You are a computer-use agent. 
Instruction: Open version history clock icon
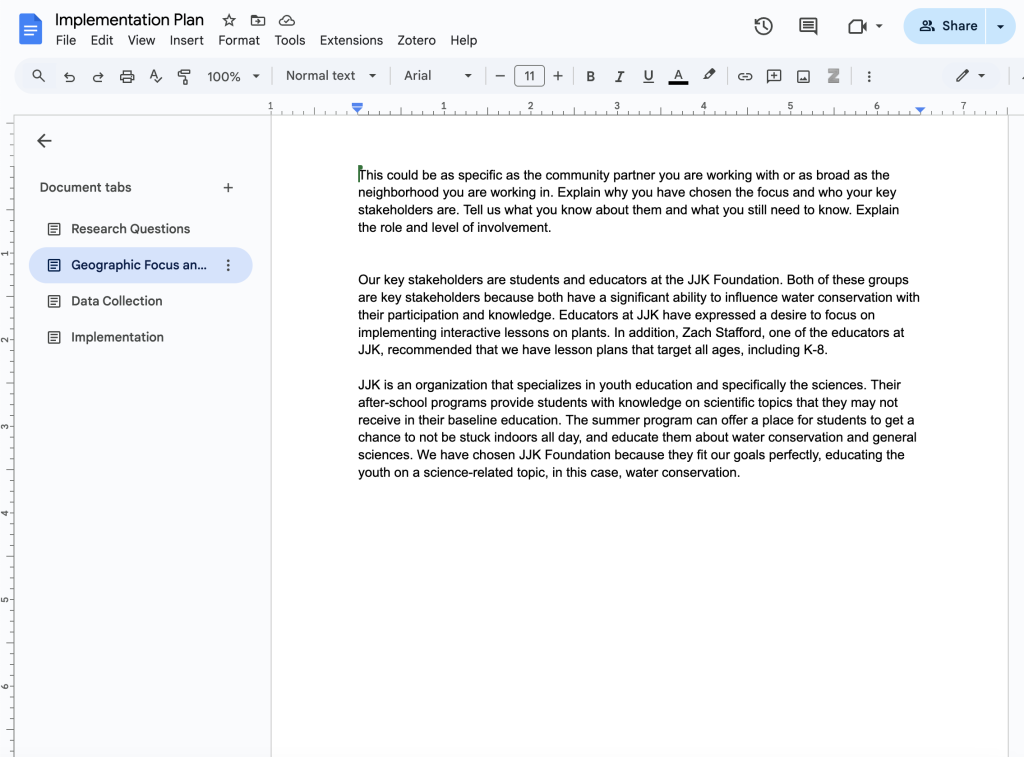click(763, 26)
